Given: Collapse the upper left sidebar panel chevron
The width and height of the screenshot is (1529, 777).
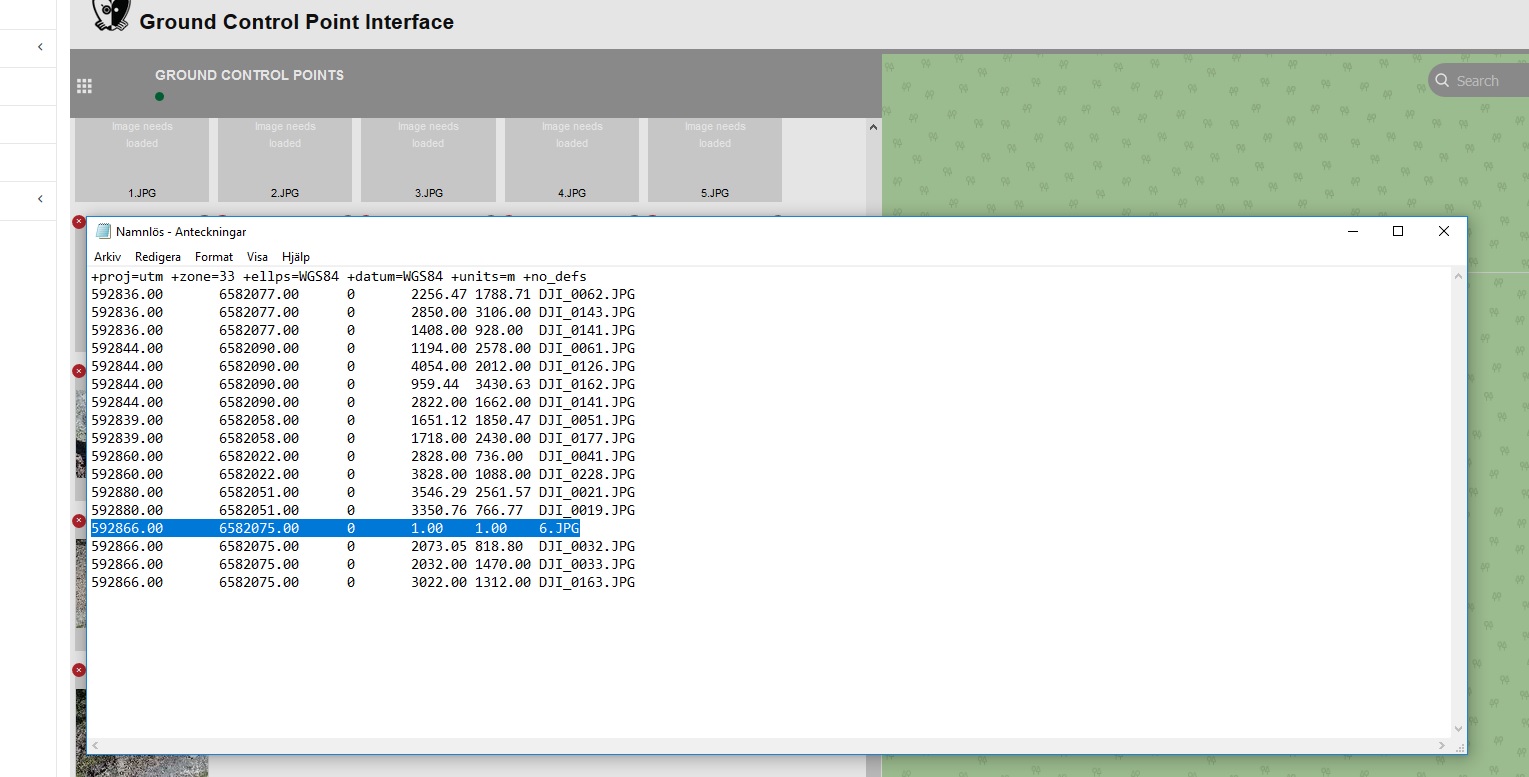Looking at the screenshot, I should click(40, 47).
